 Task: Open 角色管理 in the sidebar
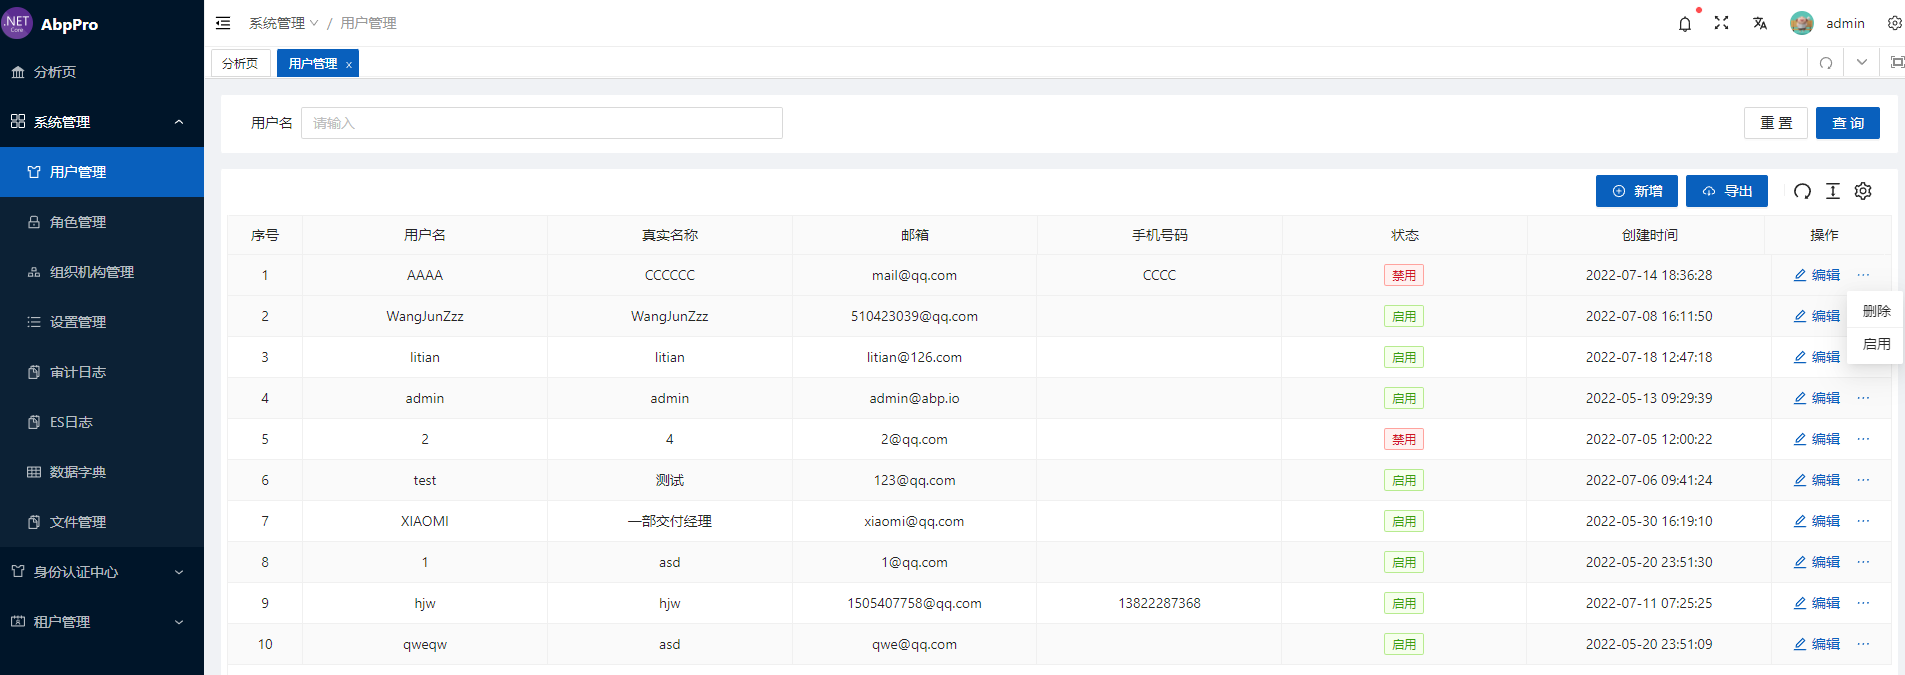pos(78,222)
